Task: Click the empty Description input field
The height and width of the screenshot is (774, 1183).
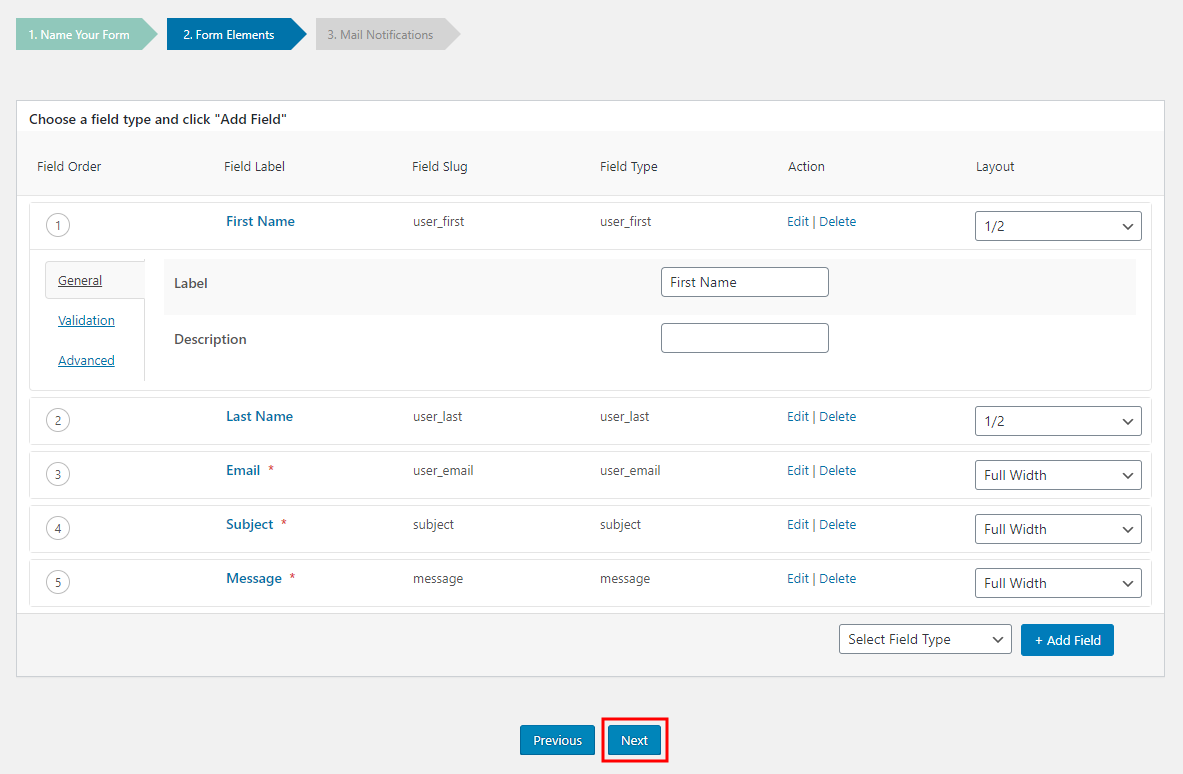Action: pos(744,337)
